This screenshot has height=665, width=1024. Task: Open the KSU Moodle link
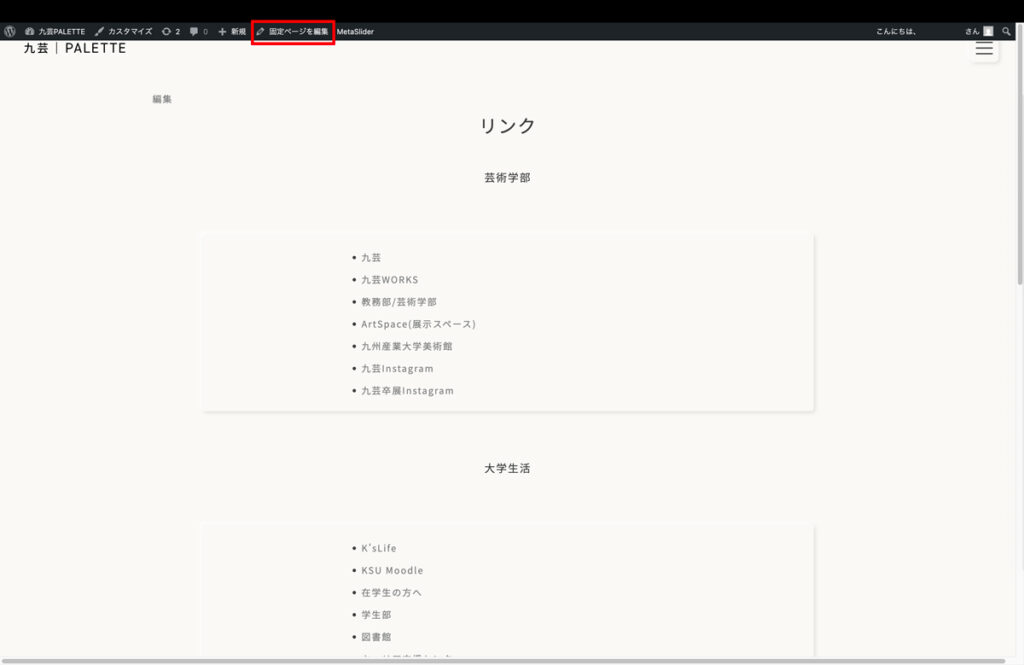tap(392, 571)
